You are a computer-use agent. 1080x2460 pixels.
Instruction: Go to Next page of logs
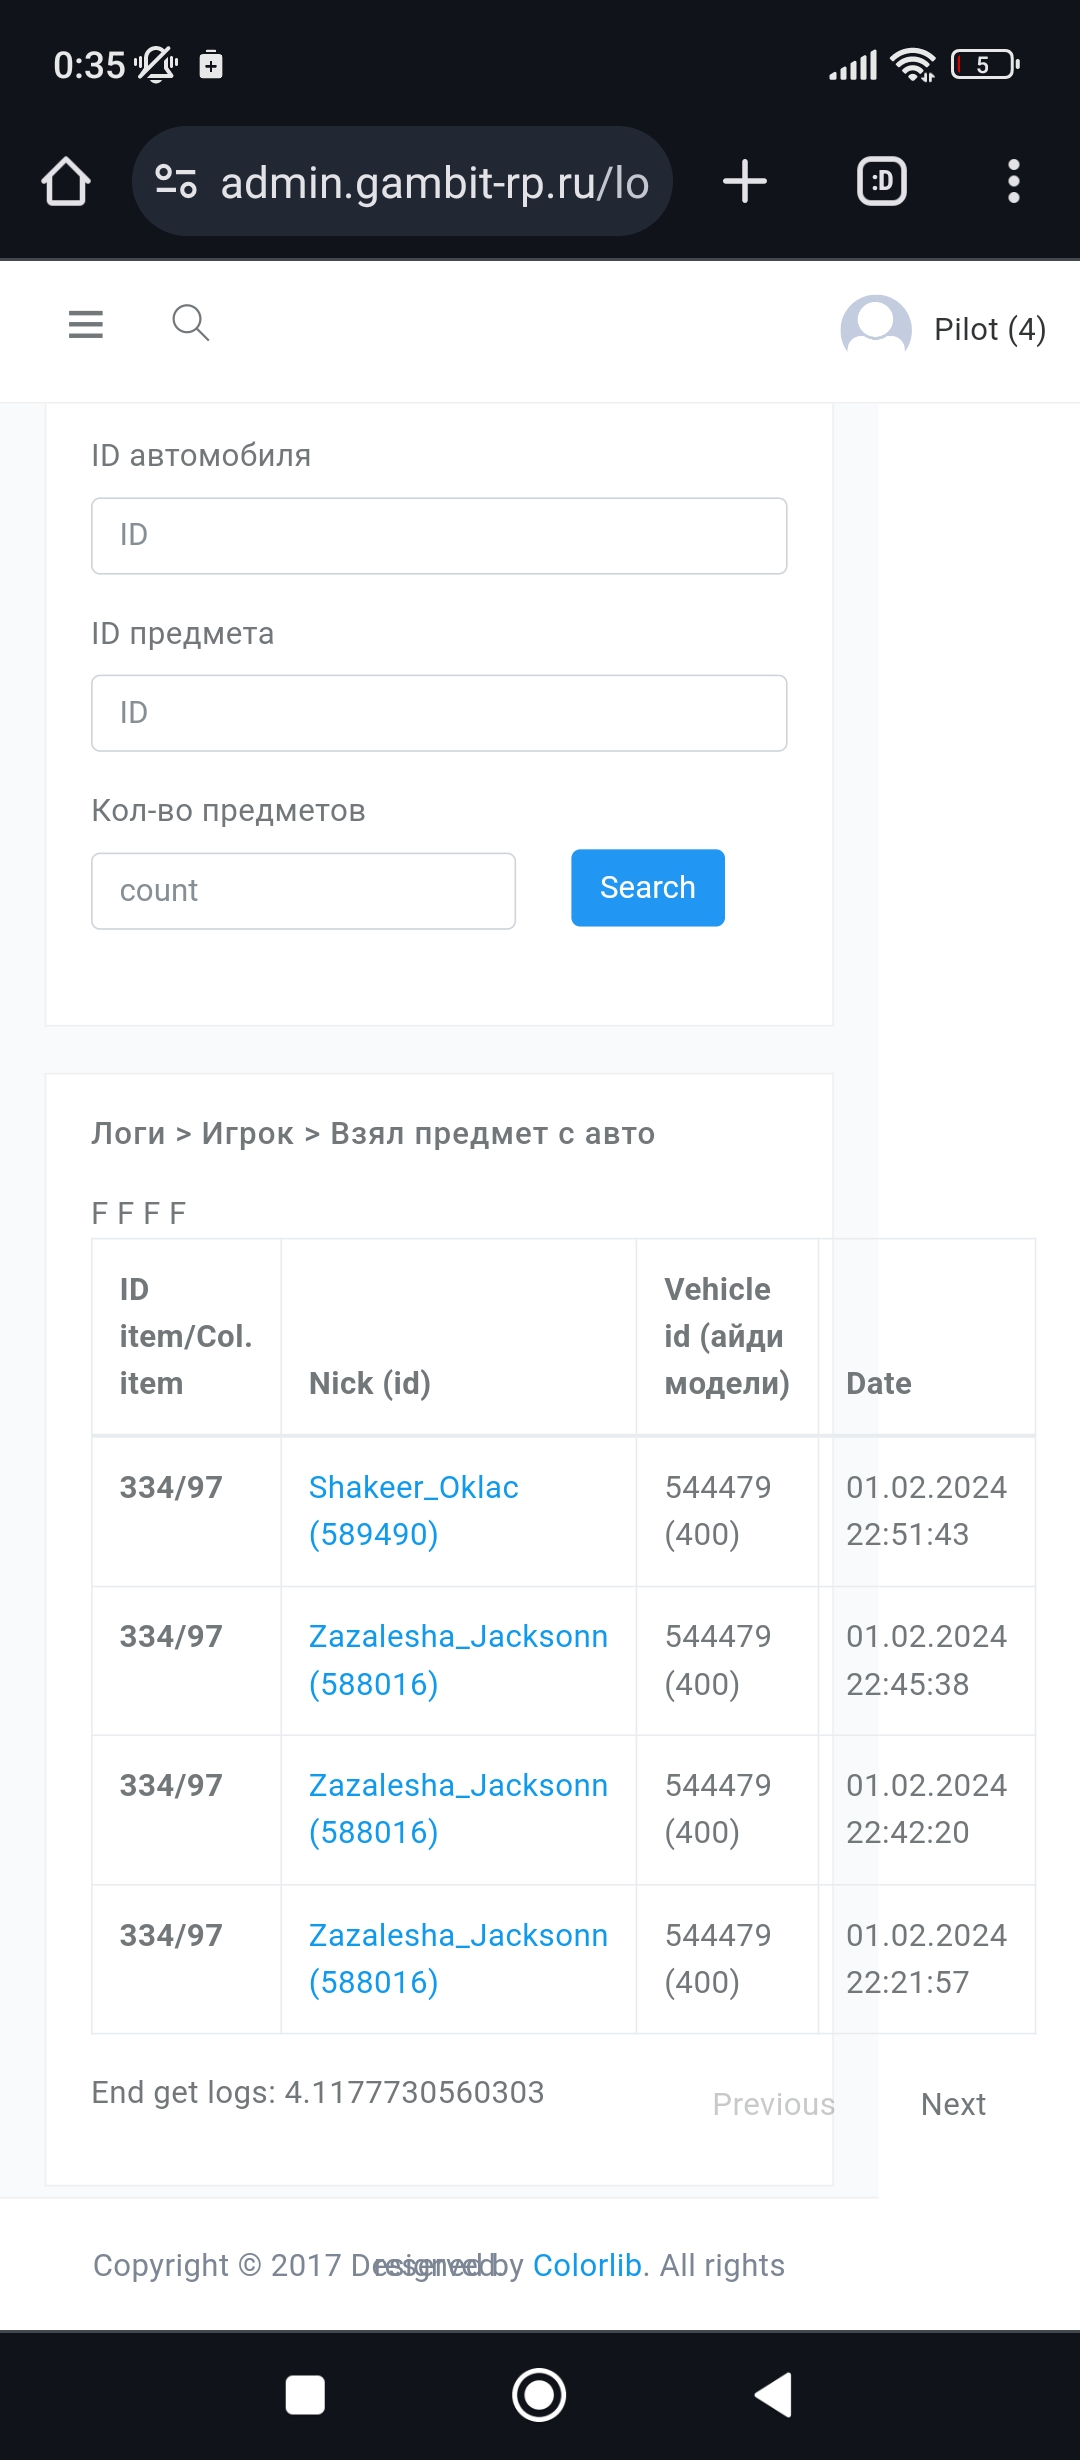[x=953, y=2104]
